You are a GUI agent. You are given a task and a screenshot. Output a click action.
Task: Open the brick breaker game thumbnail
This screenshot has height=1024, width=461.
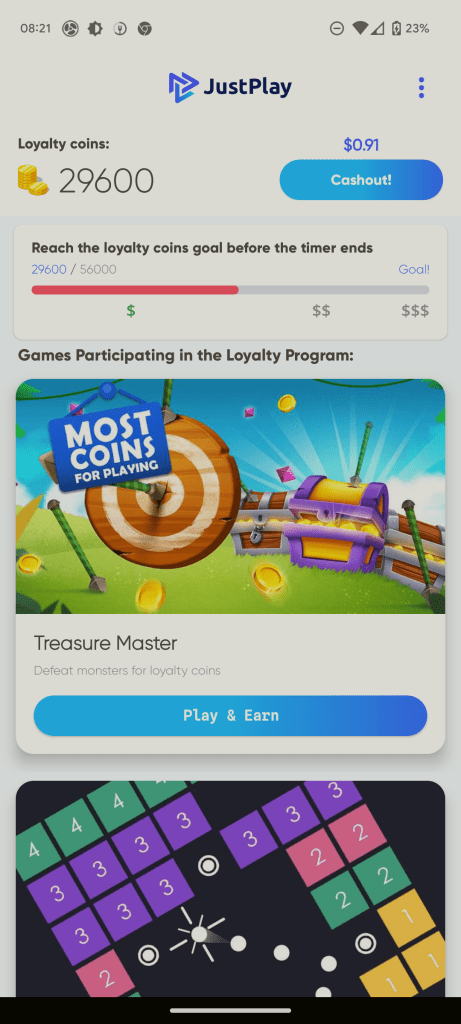click(230, 889)
